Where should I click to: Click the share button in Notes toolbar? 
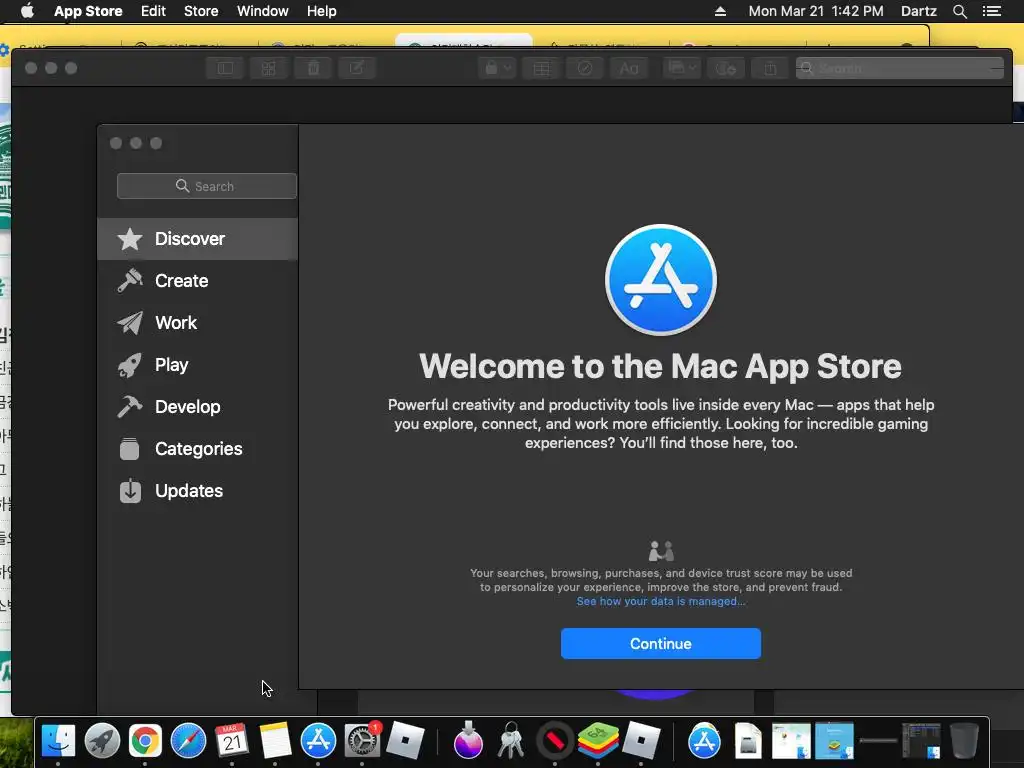coord(770,68)
